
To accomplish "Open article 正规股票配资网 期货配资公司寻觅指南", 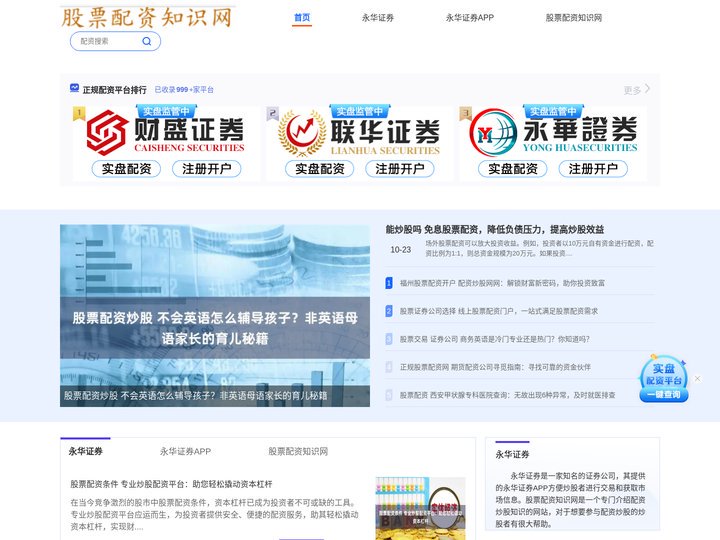I will [495, 367].
